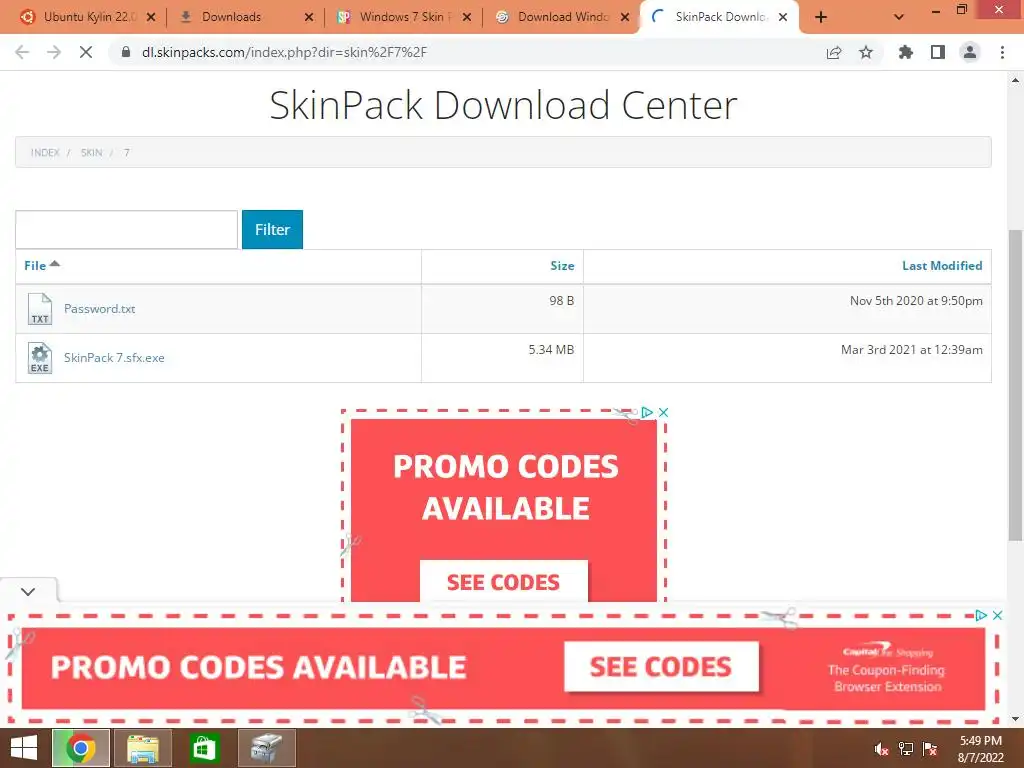
Task: Close the Downloads tab
Action: [309, 17]
